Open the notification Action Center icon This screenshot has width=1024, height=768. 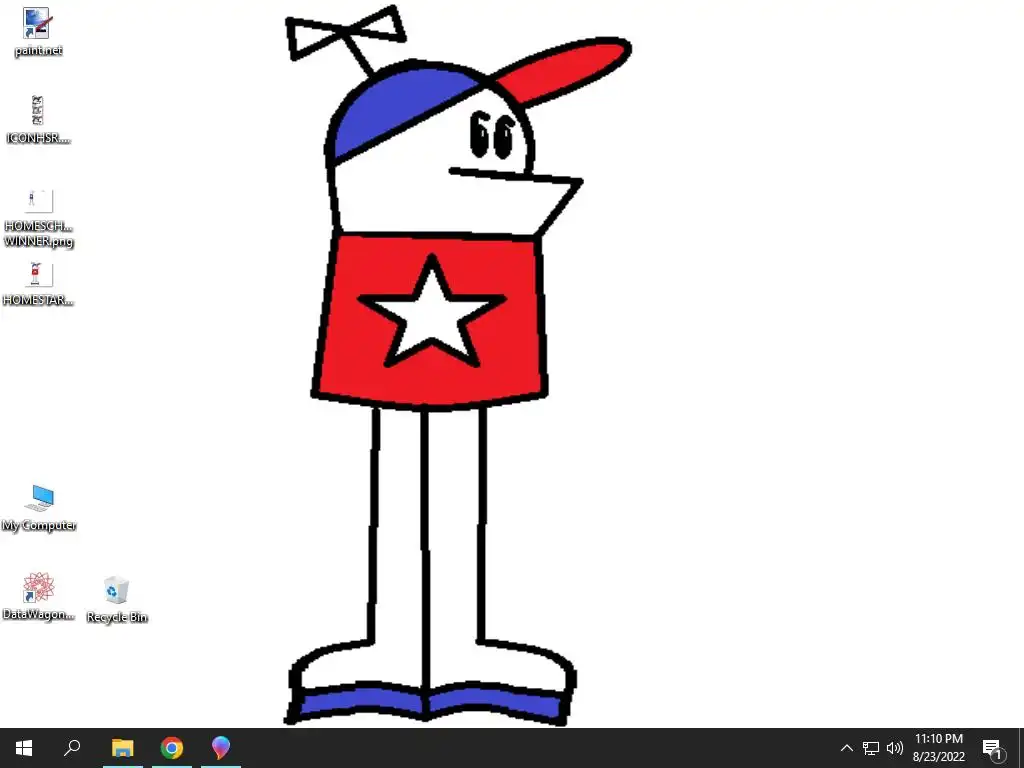coord(993,748)
